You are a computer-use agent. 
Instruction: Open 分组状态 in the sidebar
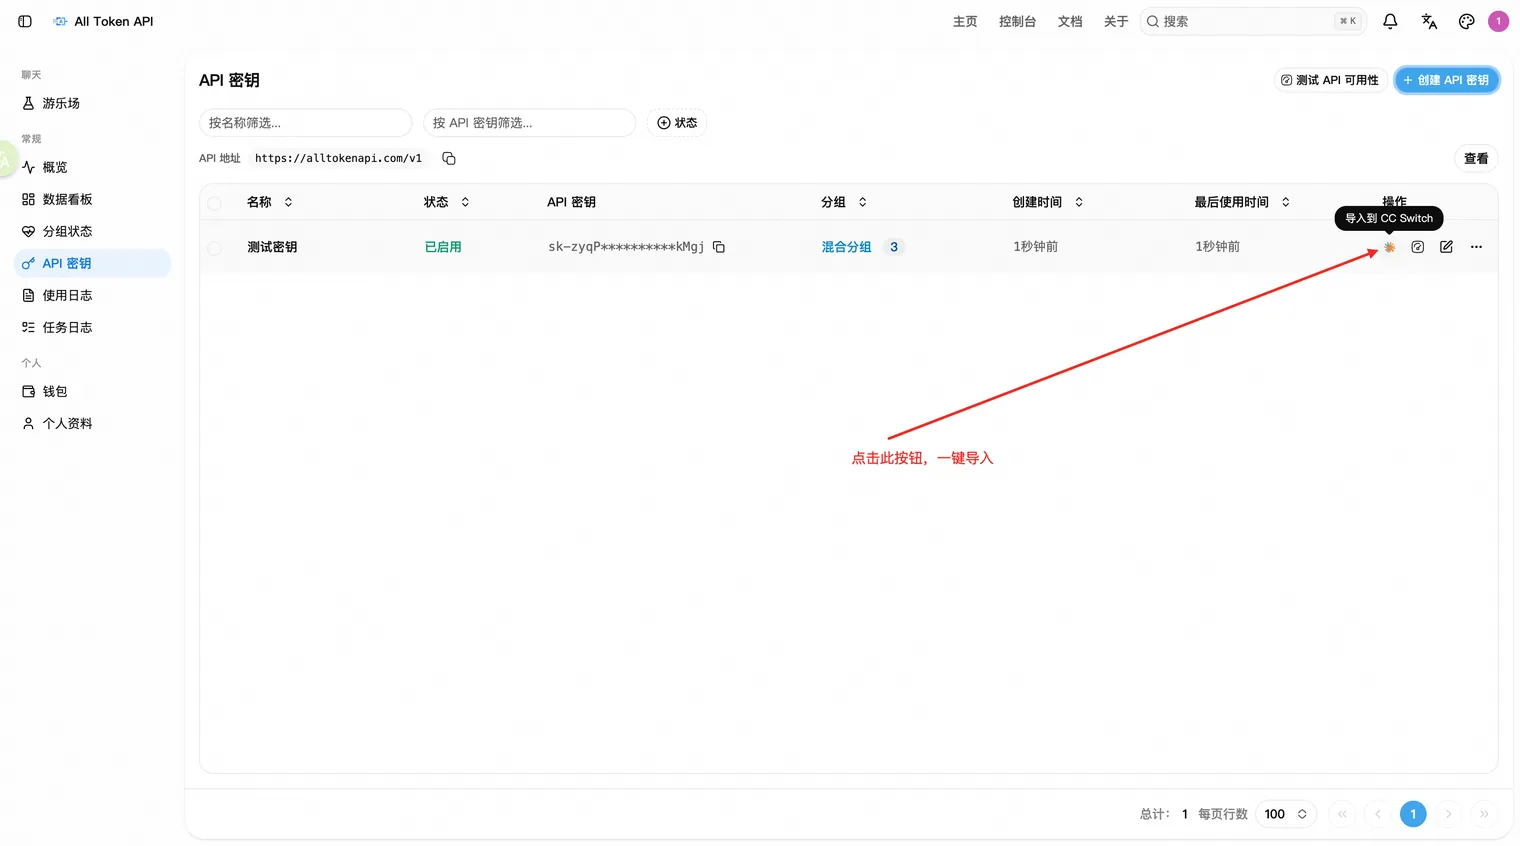click(93, 231)
